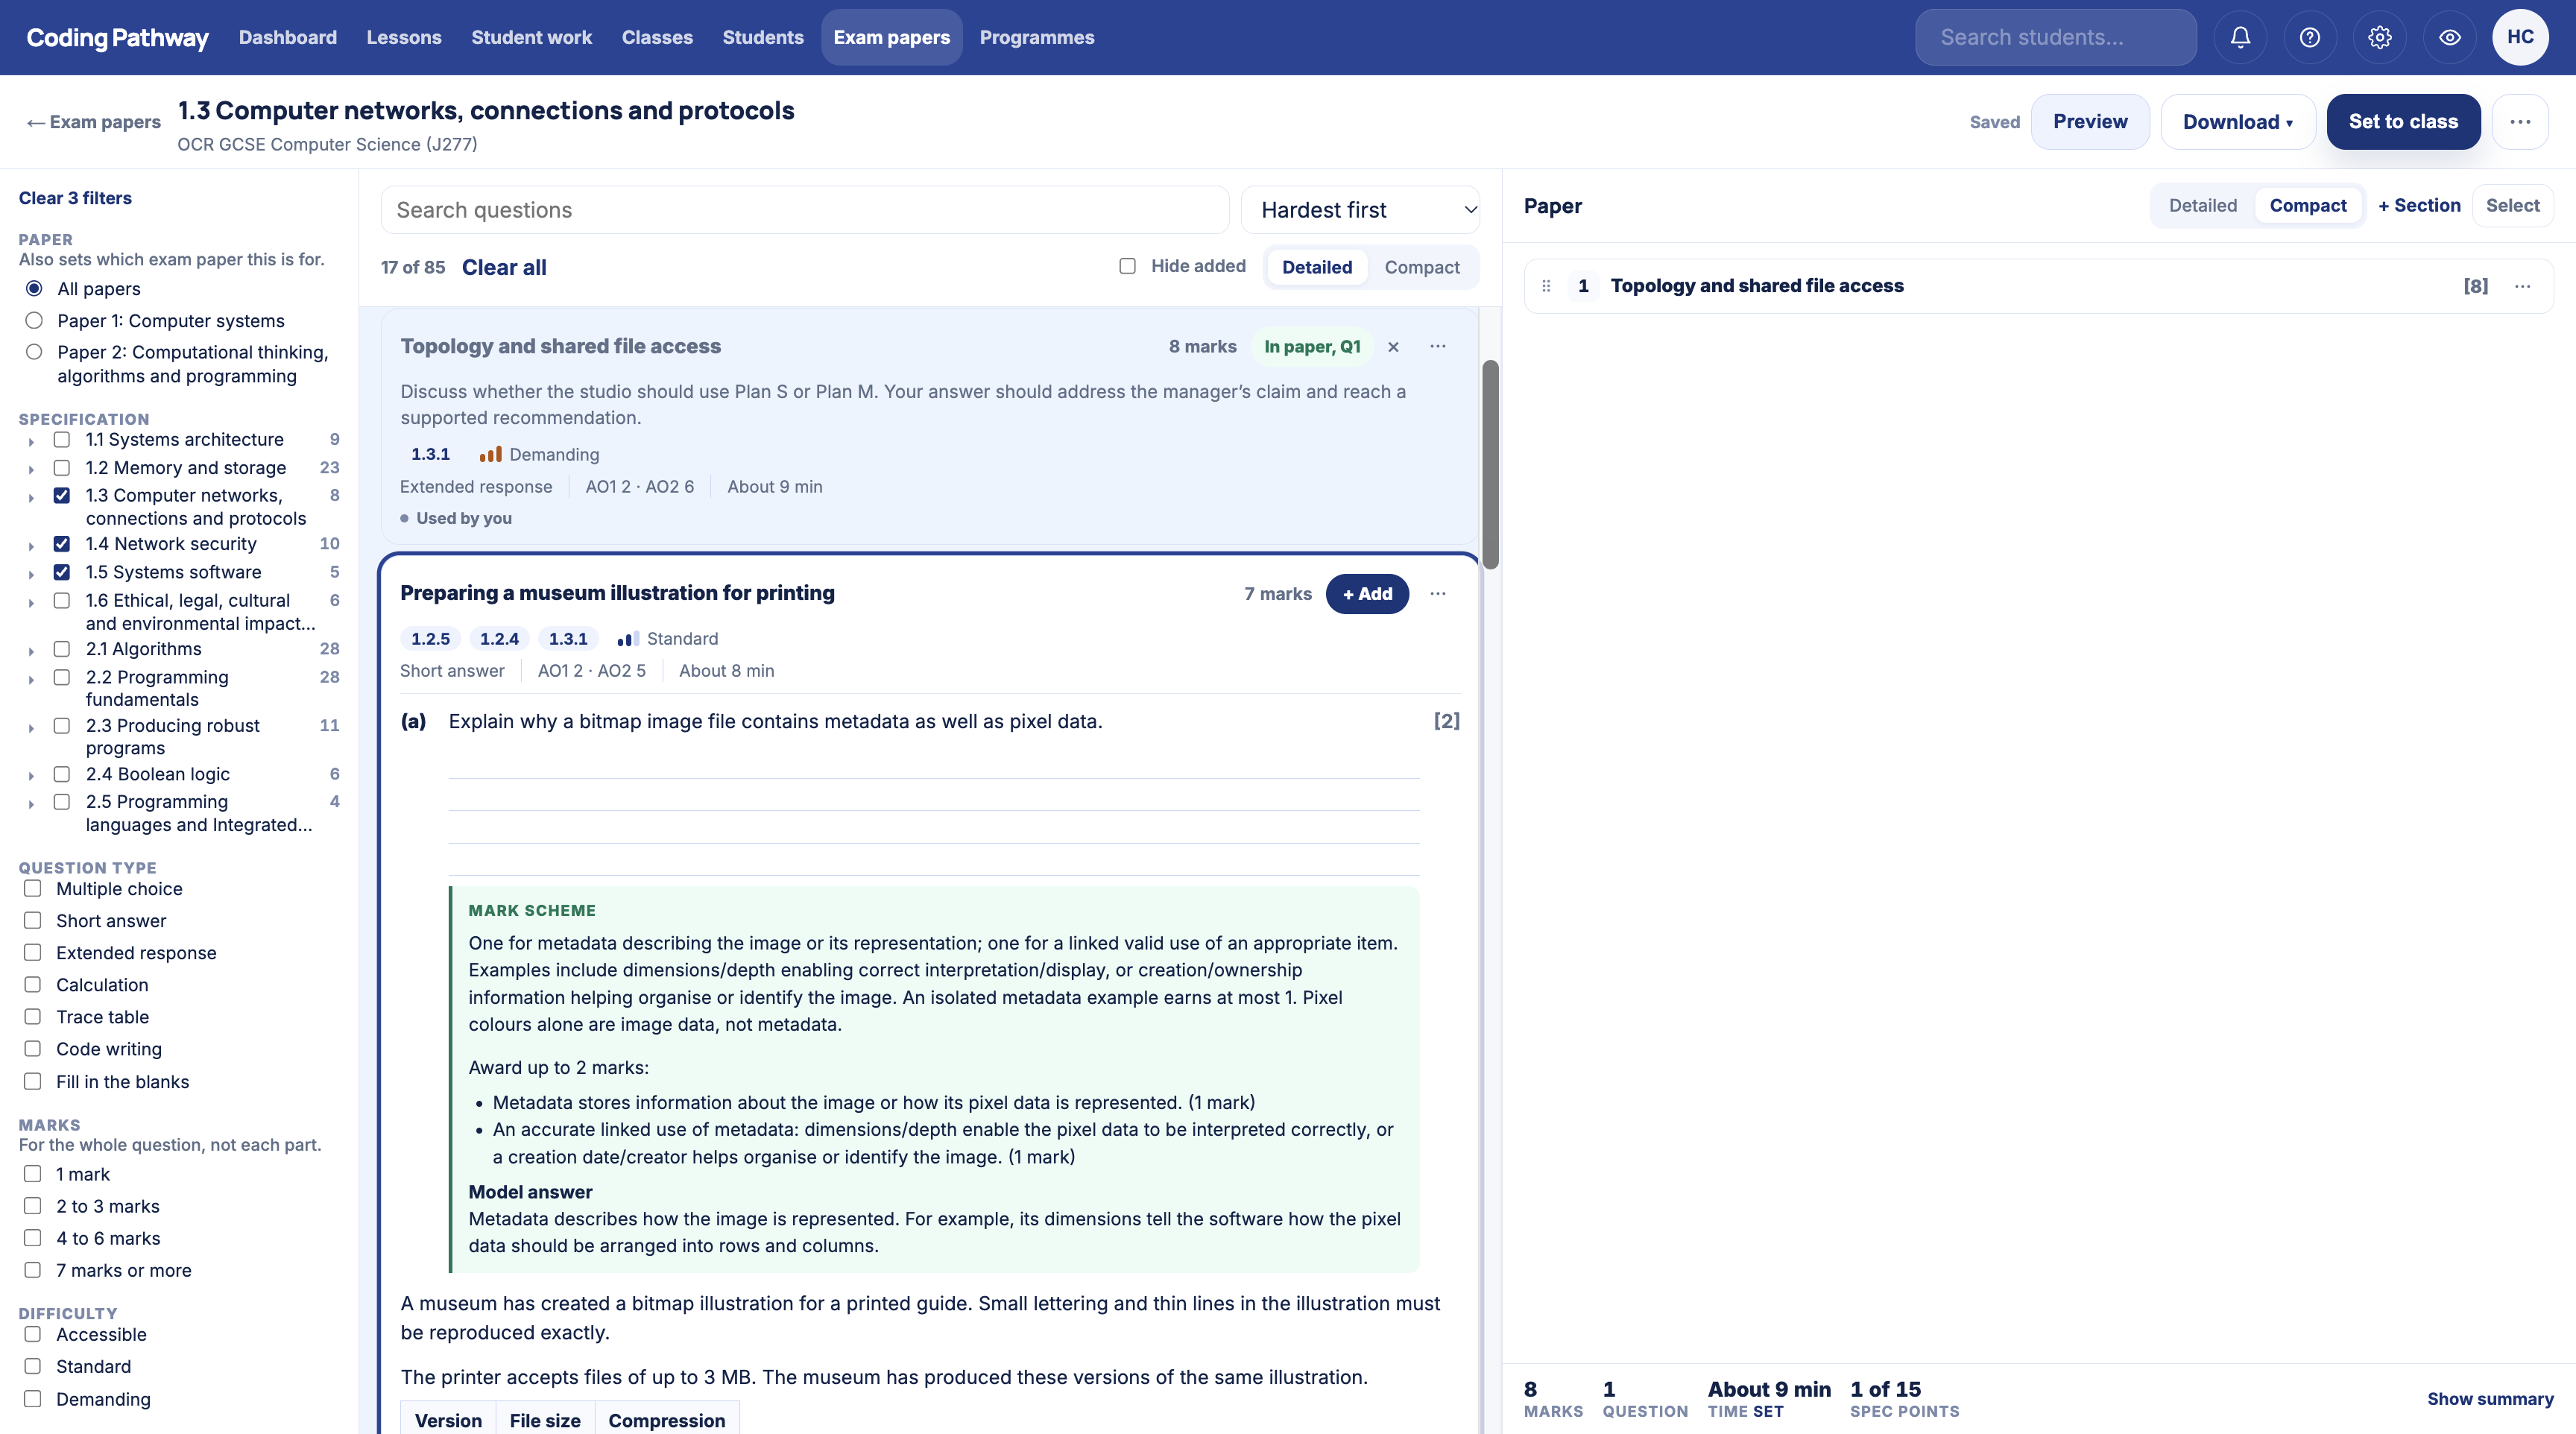The width and height of the screenshot is (2576, 1434).
Task: Open more options for paper item Topology
Action: [x=2523, y=286]
